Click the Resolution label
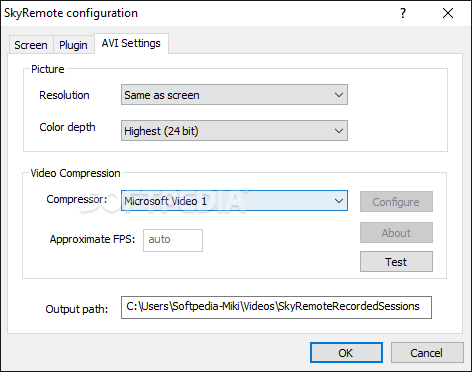The width and height of the screenshot is (472, 372). click(64, 95)
